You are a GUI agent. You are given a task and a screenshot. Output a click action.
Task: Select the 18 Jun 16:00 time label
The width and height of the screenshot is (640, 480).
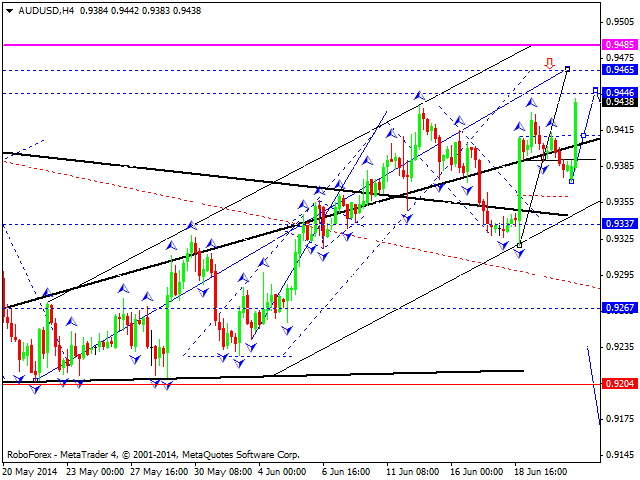click(541, 472)
